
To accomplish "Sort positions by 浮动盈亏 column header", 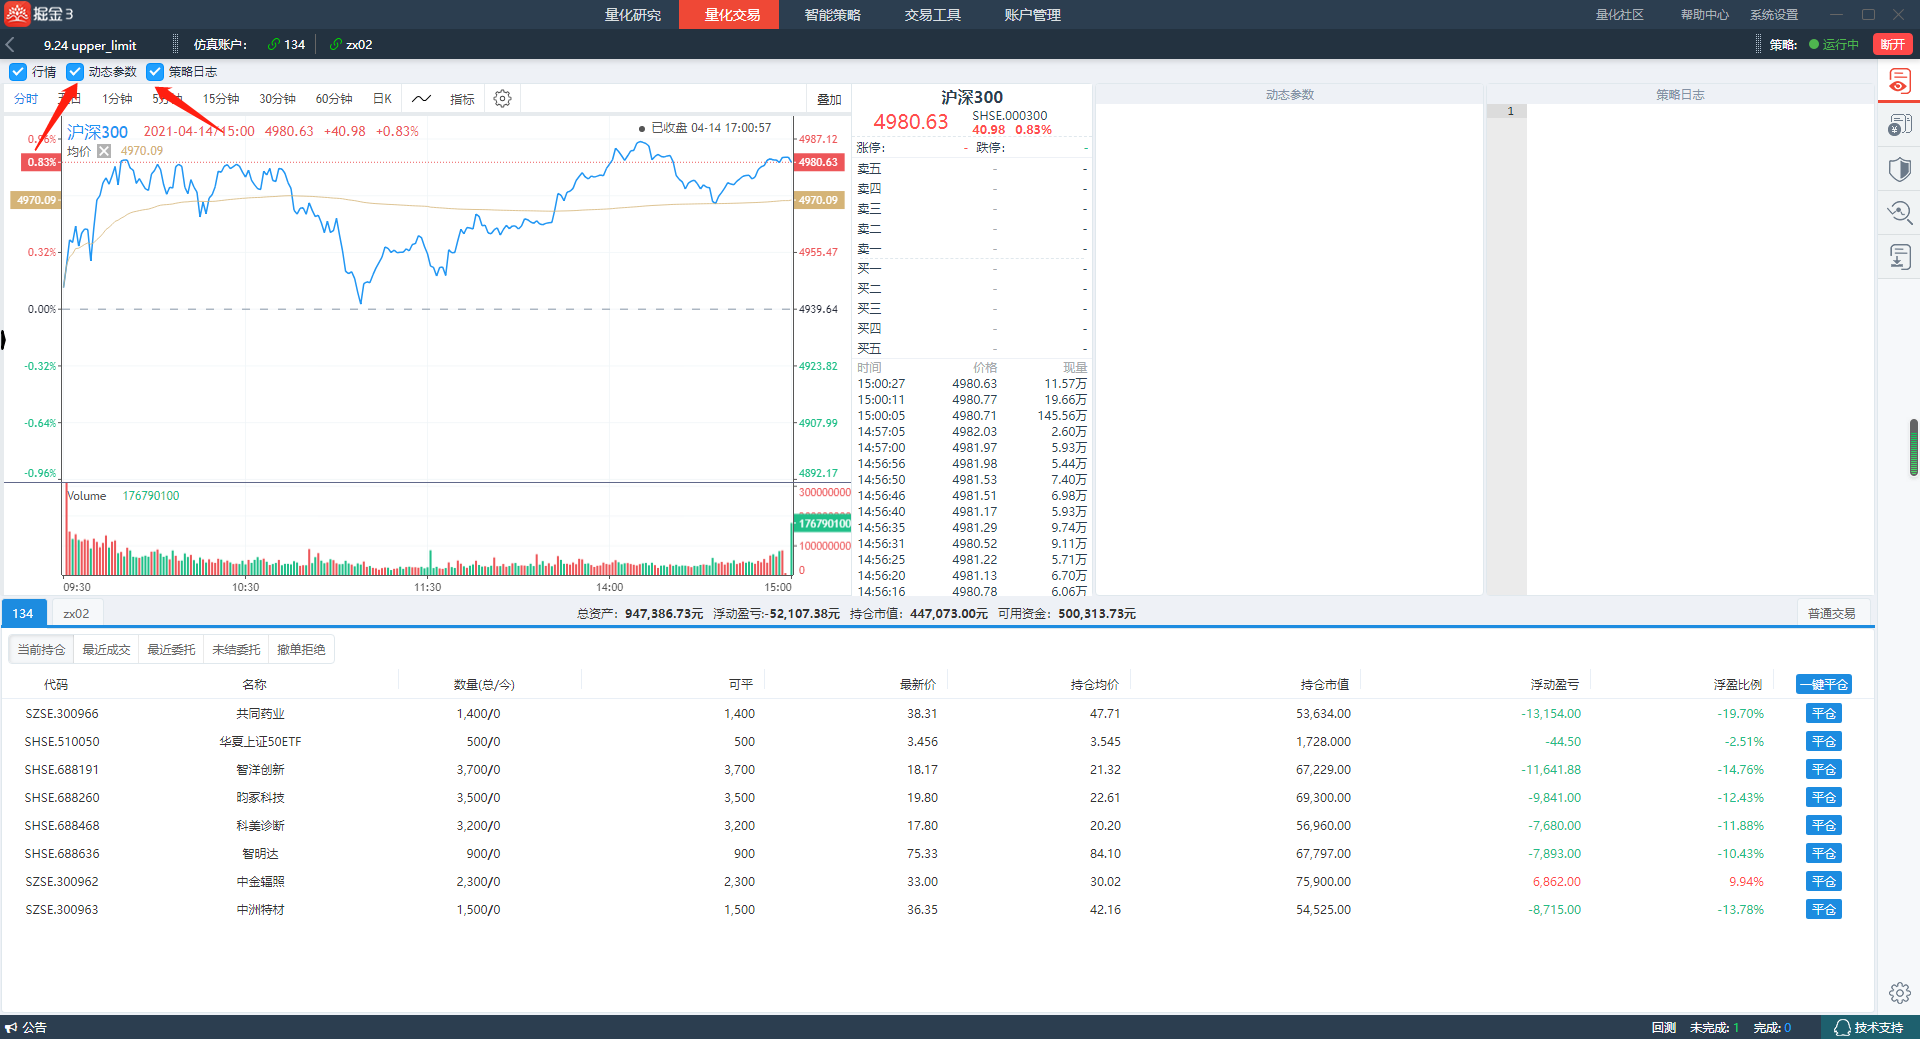I will [1555, 685].
